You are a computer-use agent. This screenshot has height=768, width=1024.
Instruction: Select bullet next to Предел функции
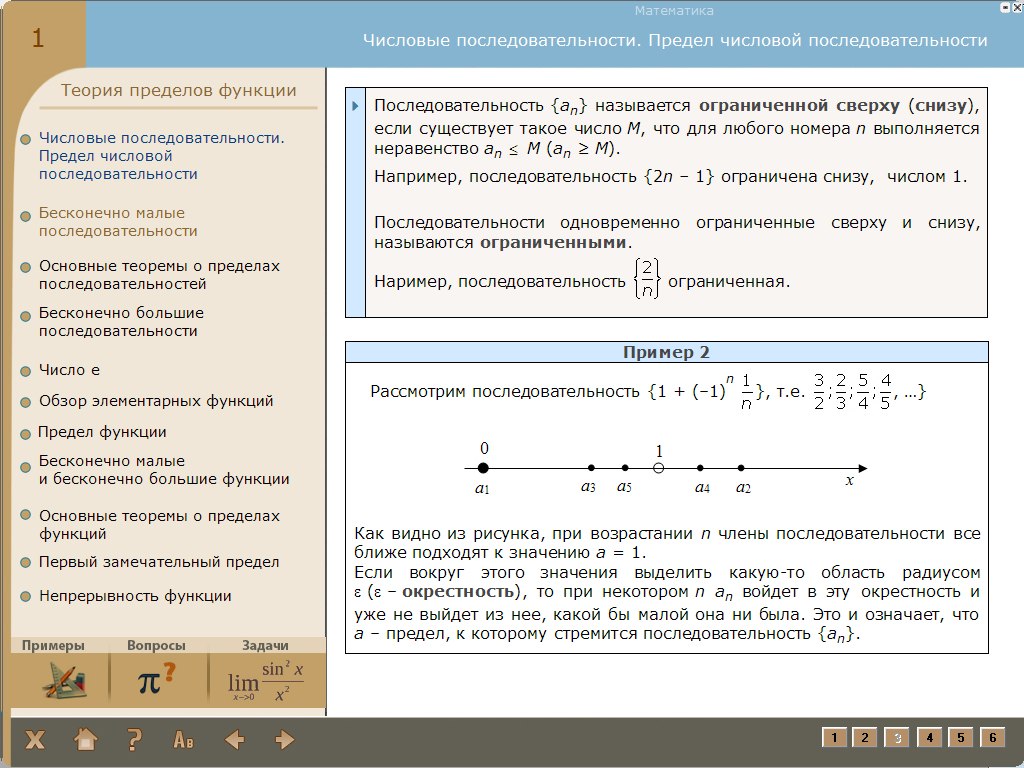point(25,434)
